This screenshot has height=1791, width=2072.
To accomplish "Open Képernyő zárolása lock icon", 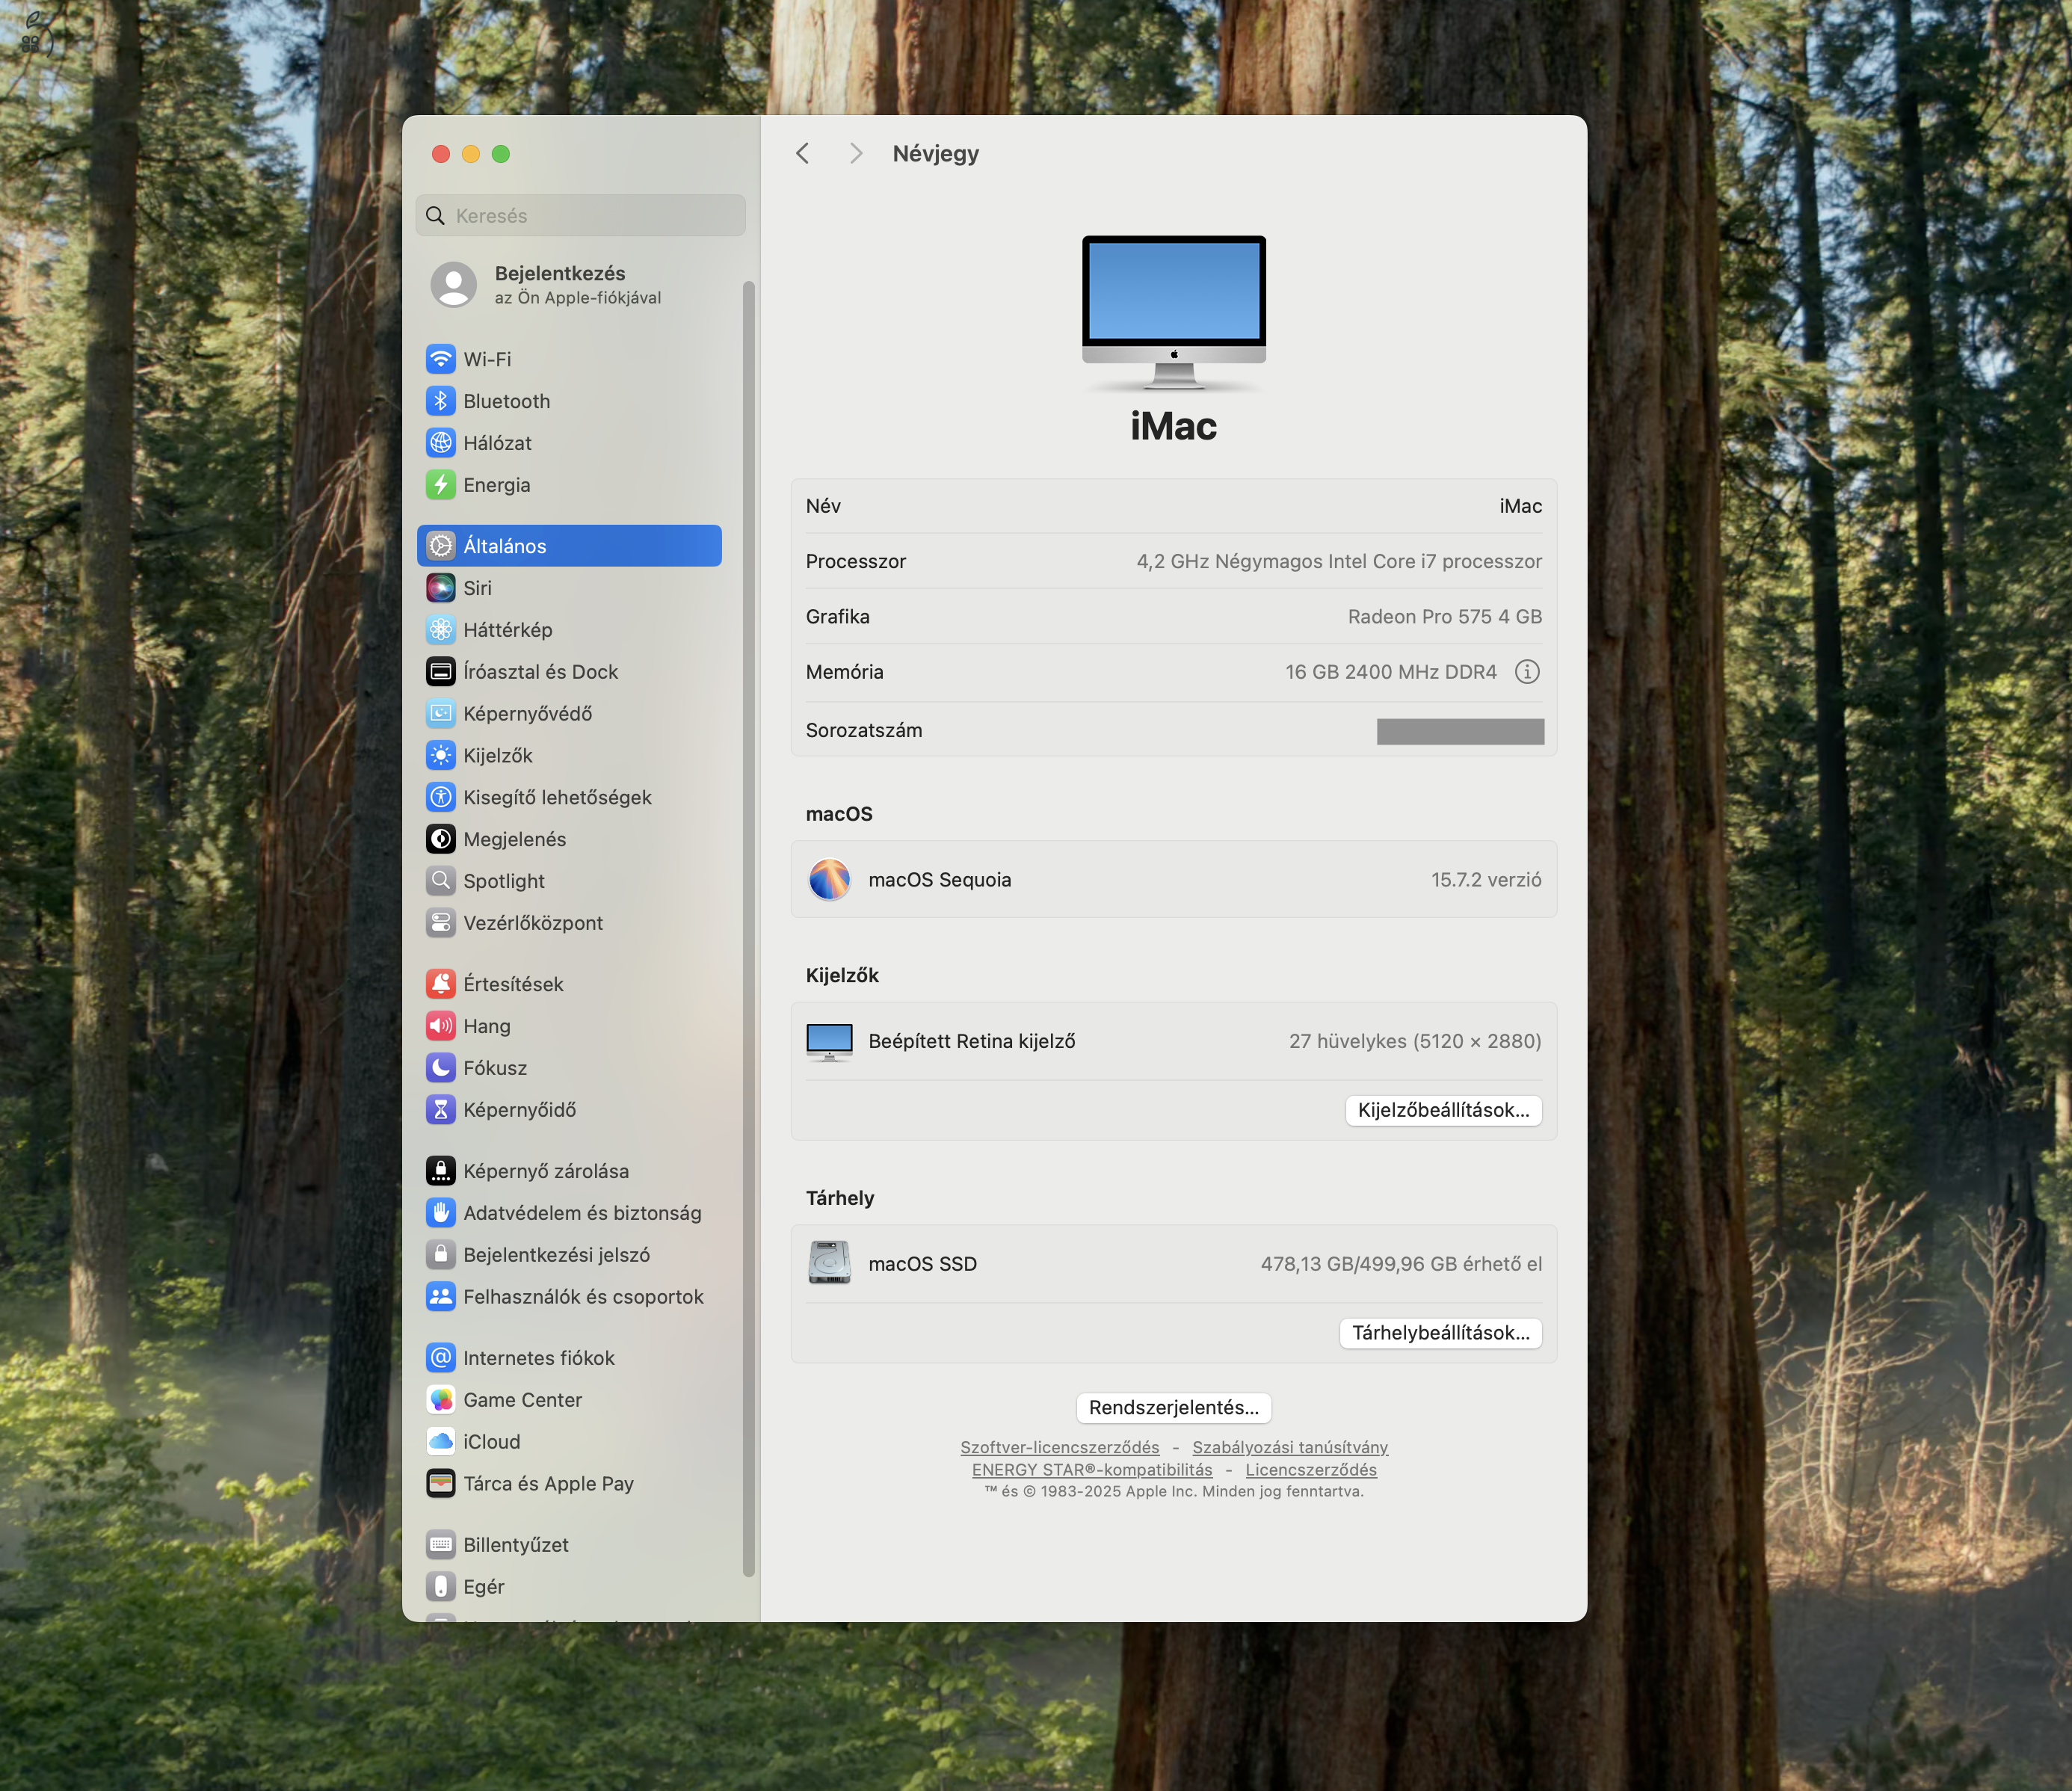I will (x=440, y=1171).
